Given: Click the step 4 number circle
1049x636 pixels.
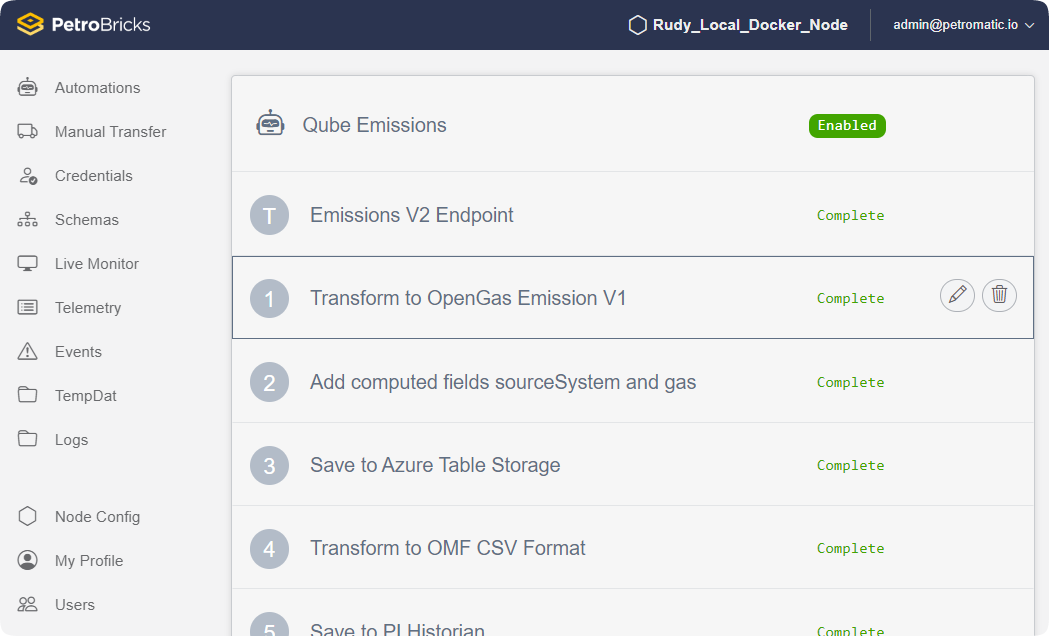Looking at the screenshot, I should (270, 548).
